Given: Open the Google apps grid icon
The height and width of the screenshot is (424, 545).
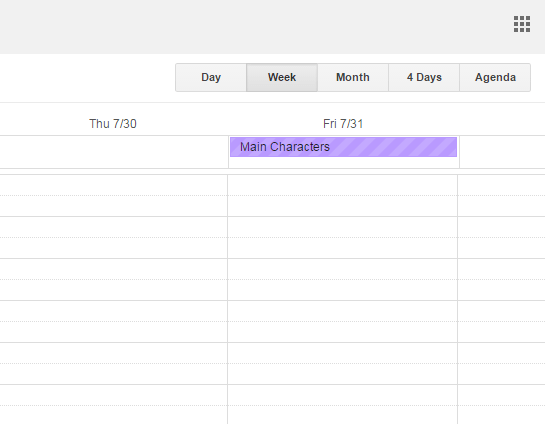Looking at the screenshot, I should point(522,24).
